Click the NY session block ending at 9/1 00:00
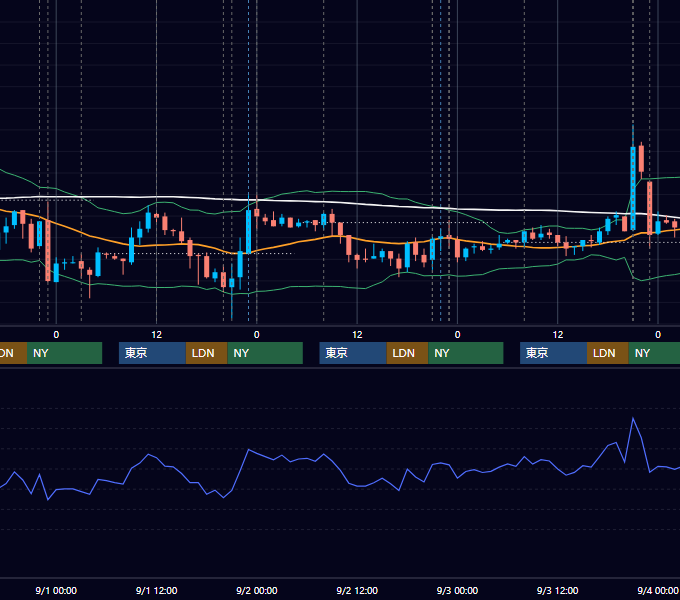 click(x=64, y=353)
